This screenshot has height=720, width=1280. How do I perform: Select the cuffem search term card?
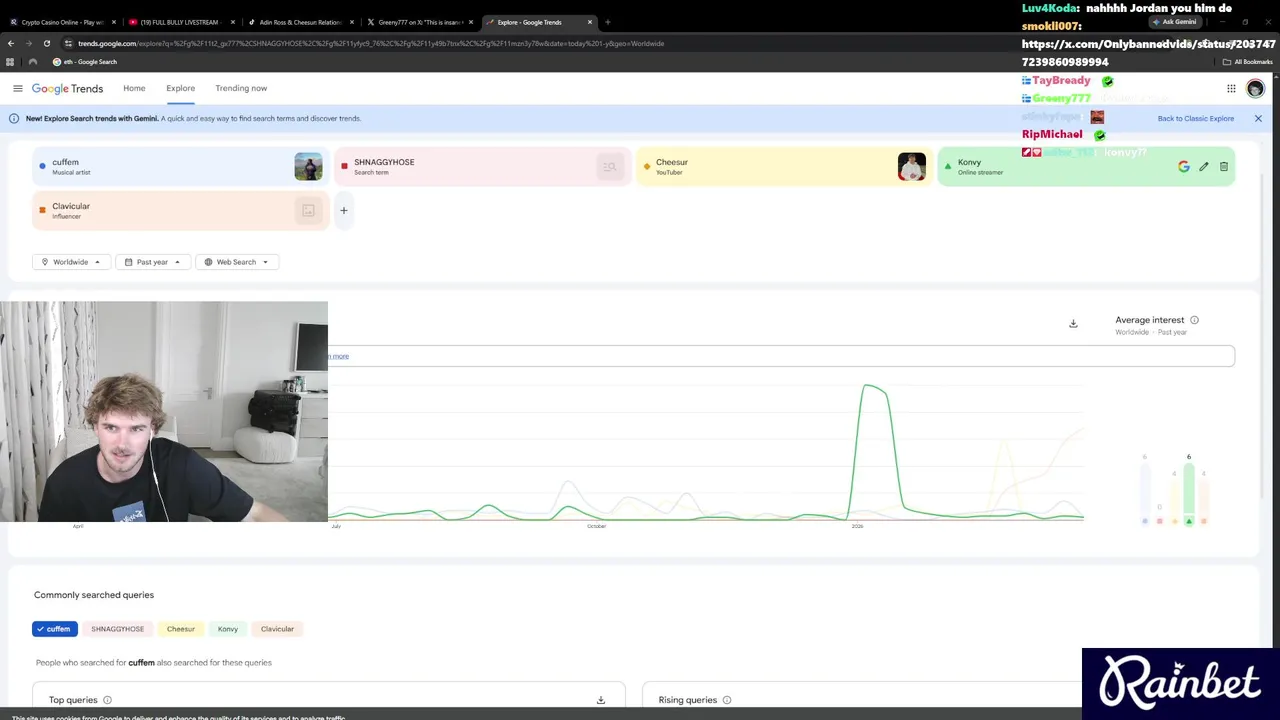point(180,166)
